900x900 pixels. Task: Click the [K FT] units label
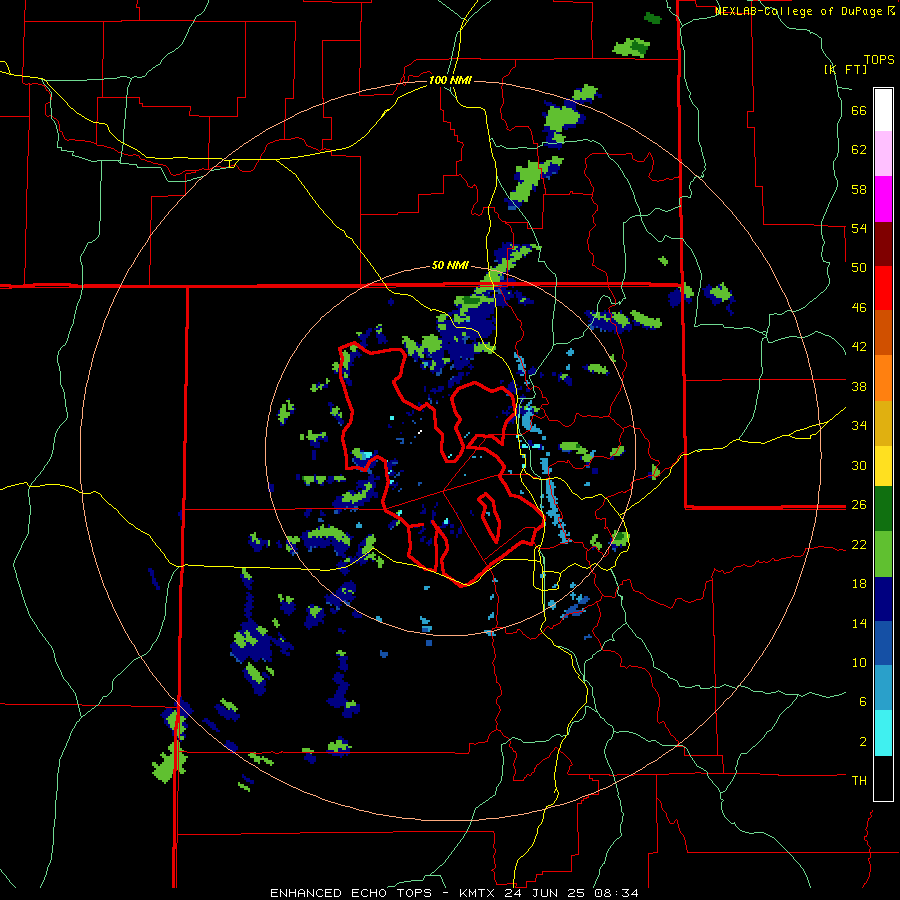(845, 69)
